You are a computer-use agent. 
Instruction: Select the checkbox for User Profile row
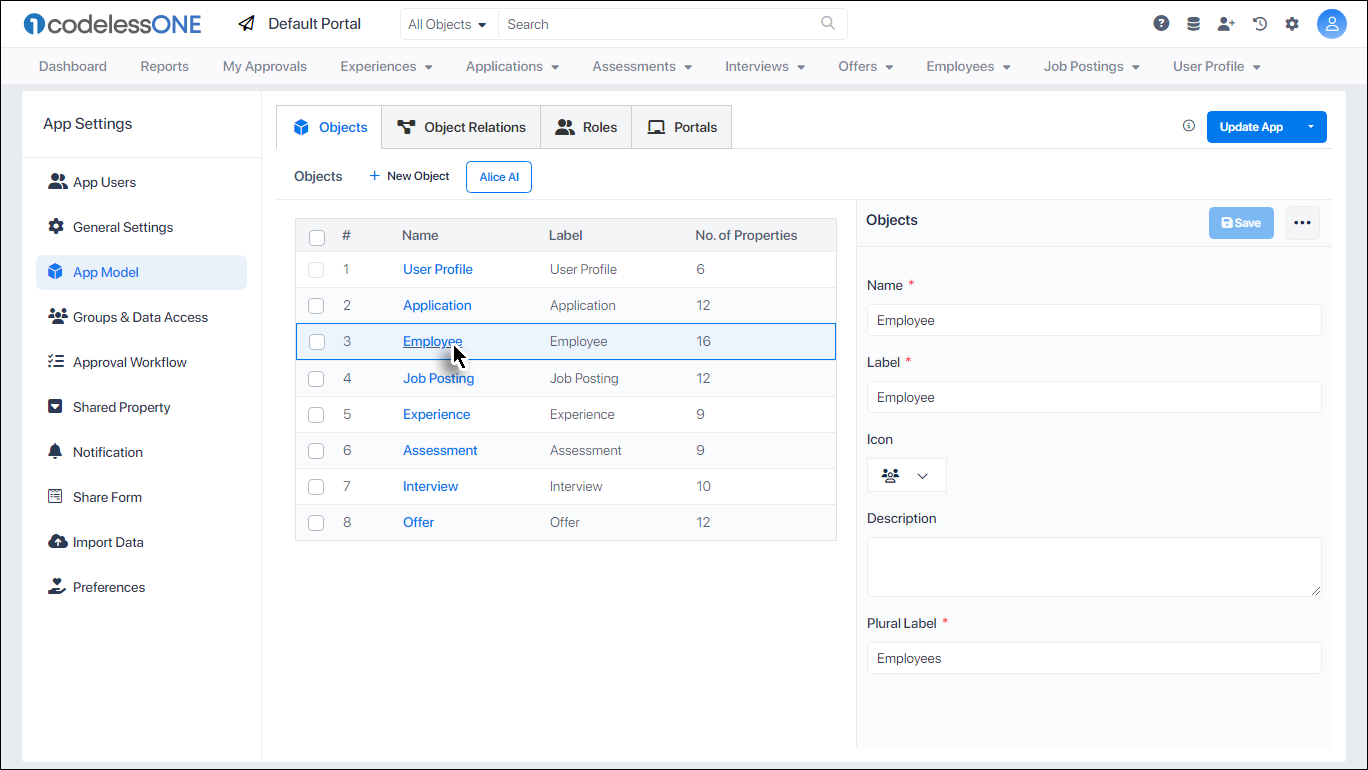pyautogui.click(x=316, y=269)
